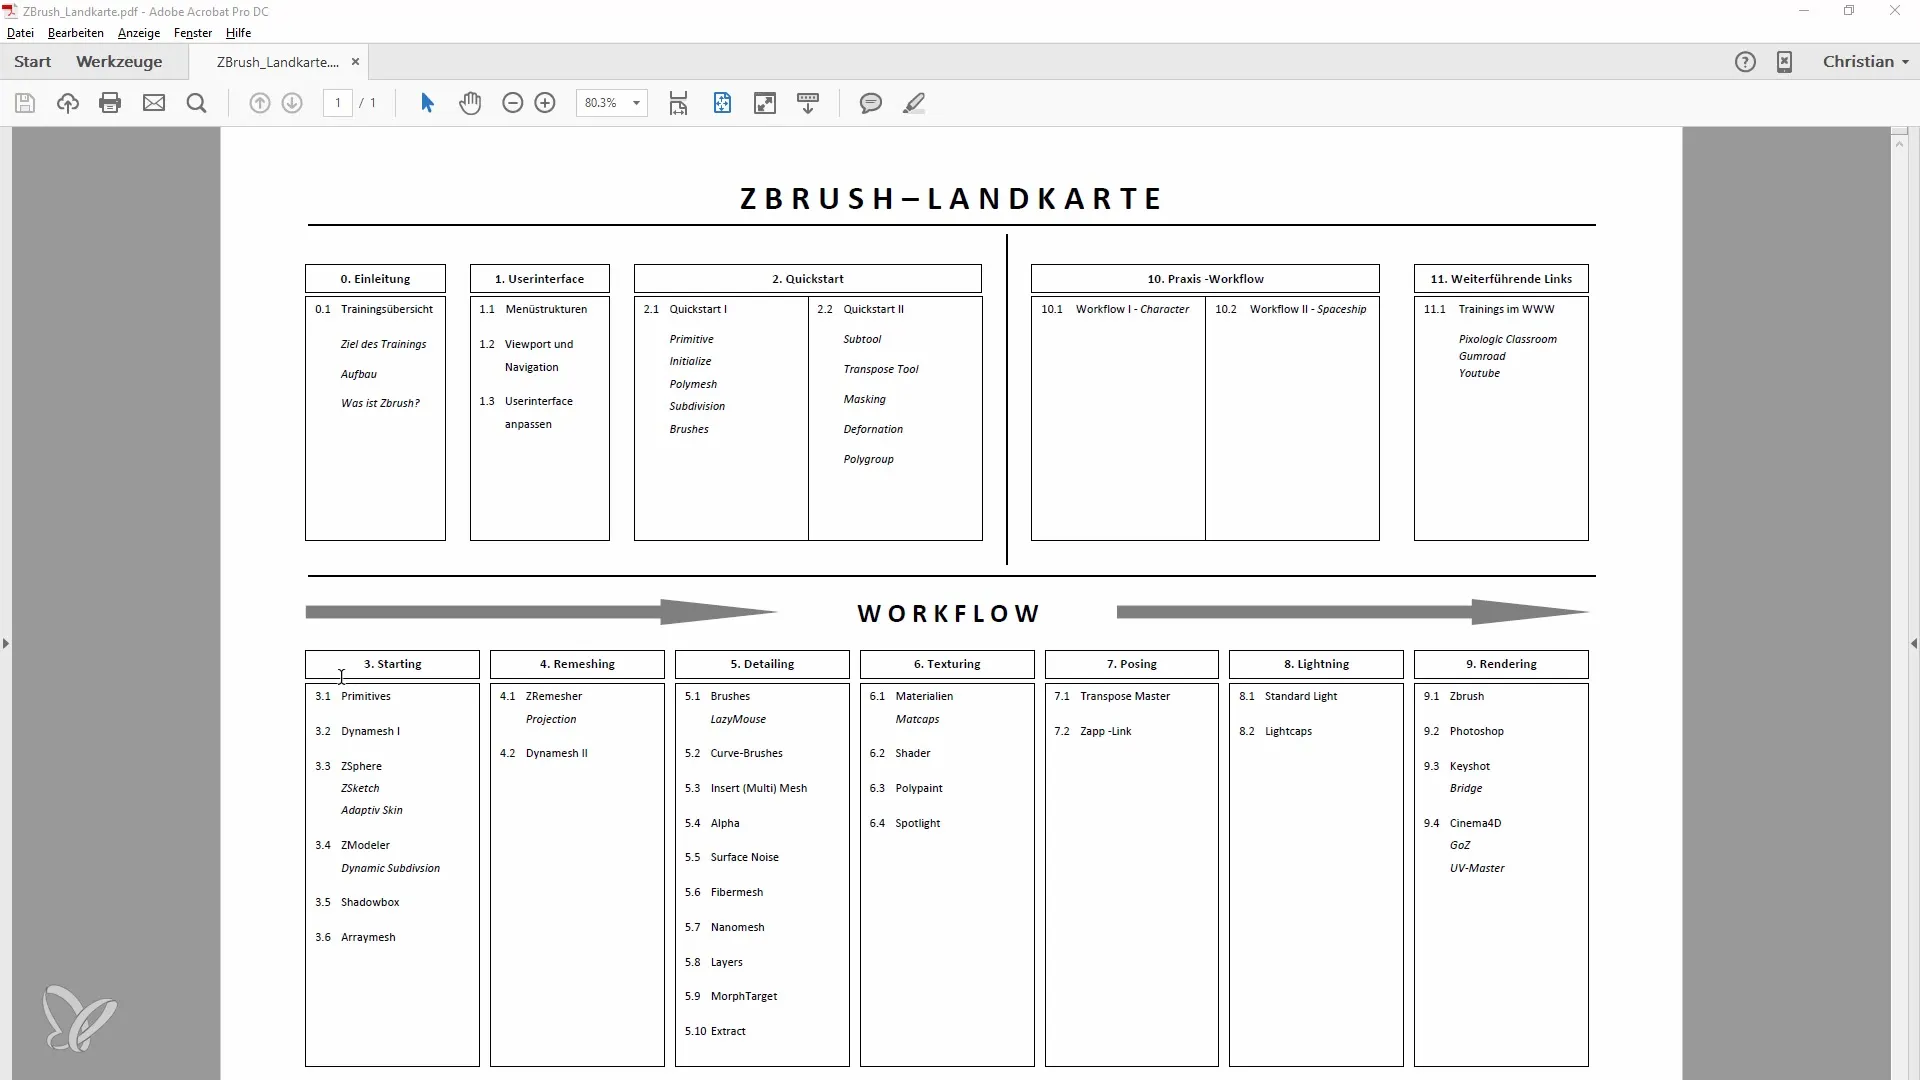Click the print document icon
1920x1080 pixels.
click(x=109, y=103)
